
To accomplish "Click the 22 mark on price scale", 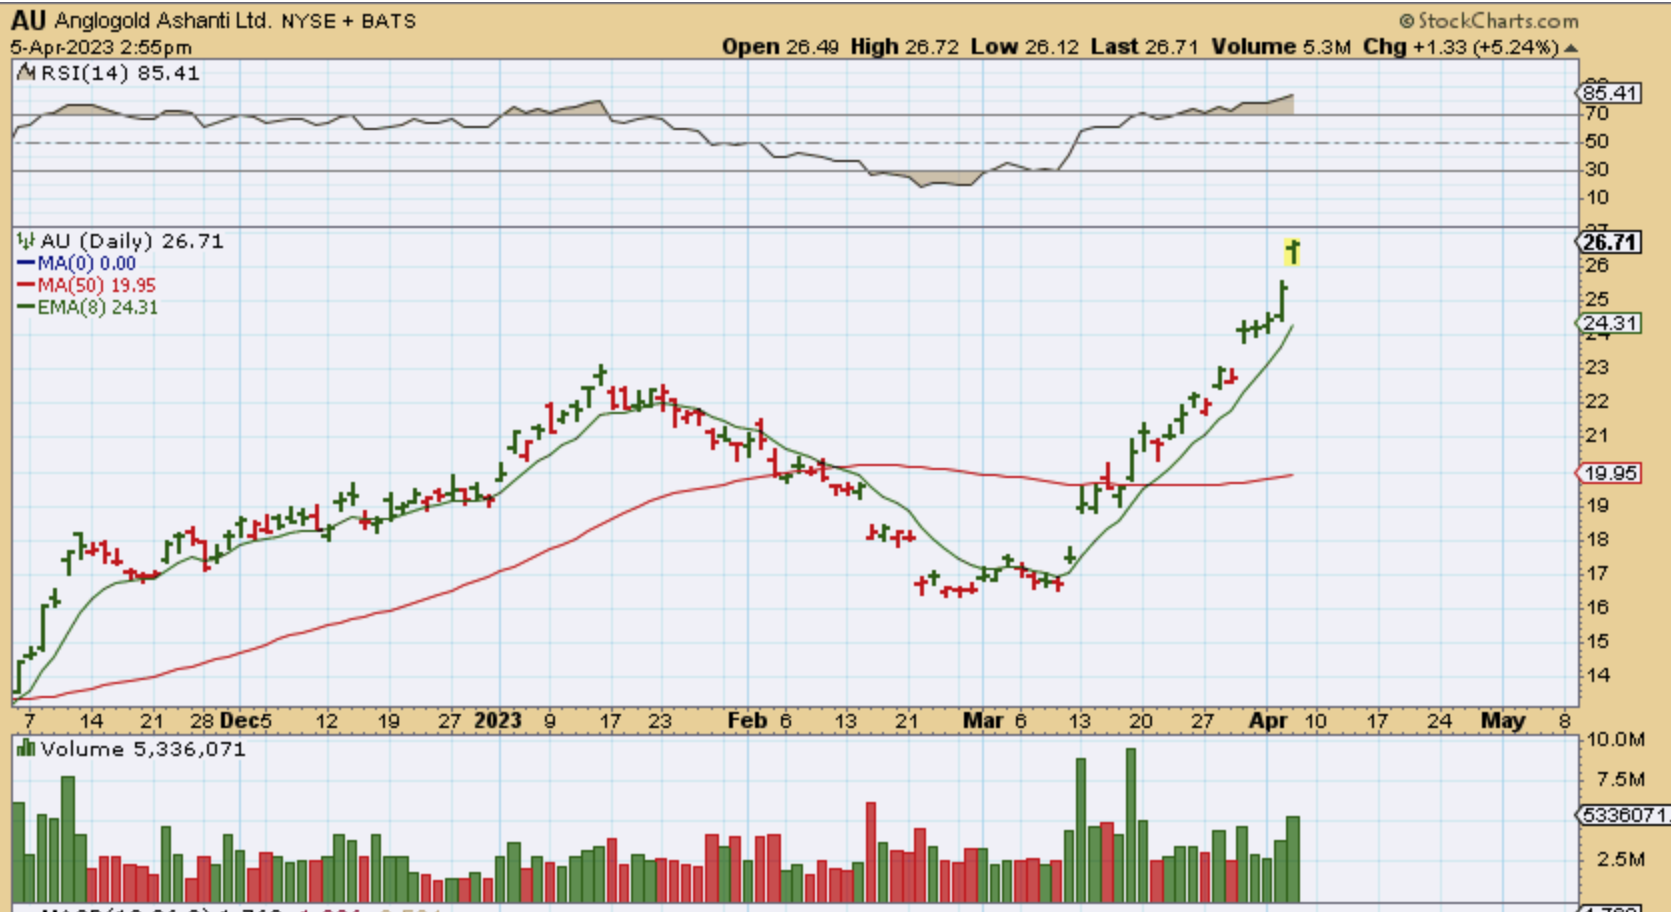I will point(1597,401).
